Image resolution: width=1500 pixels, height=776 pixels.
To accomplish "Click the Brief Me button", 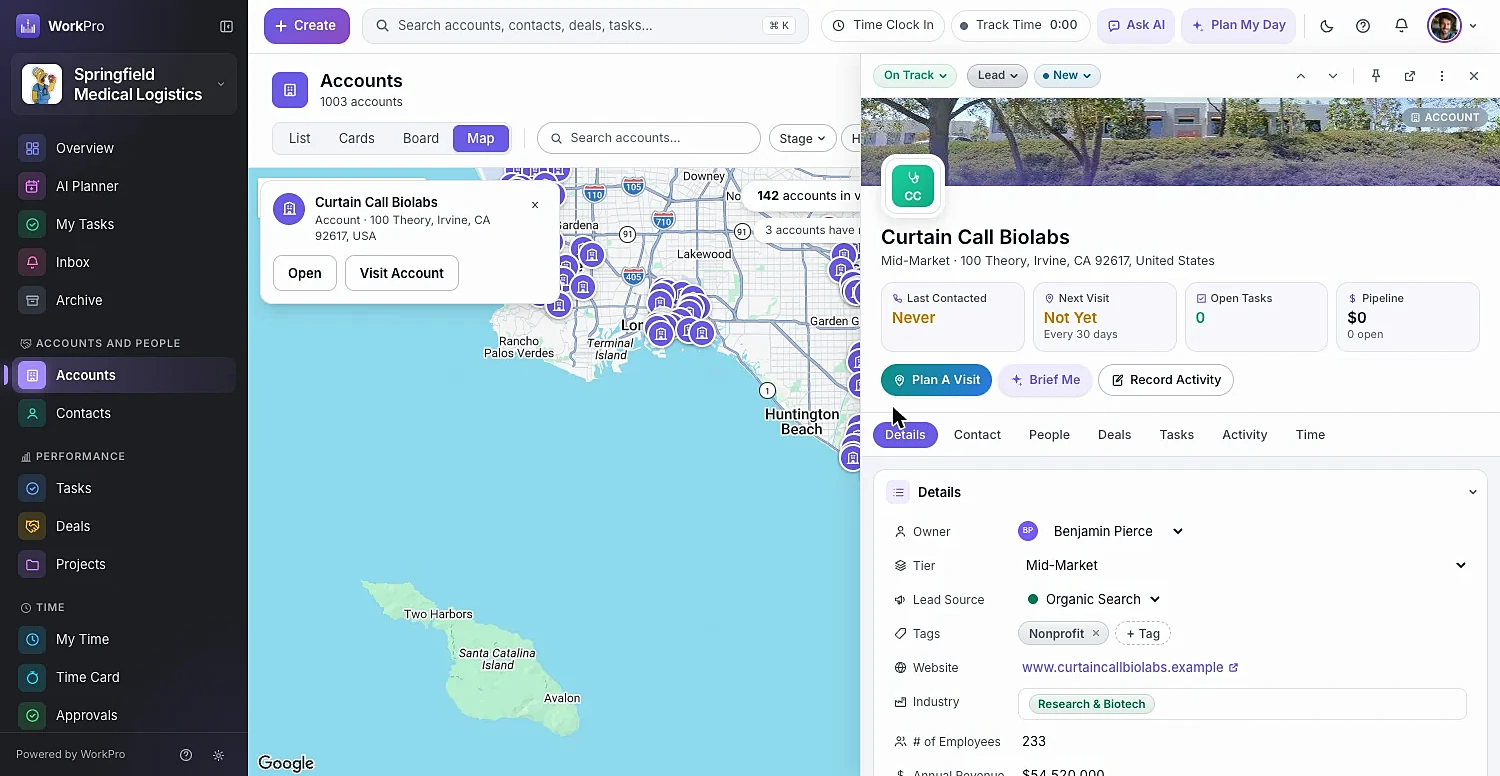I will [x=1045, y=380].
